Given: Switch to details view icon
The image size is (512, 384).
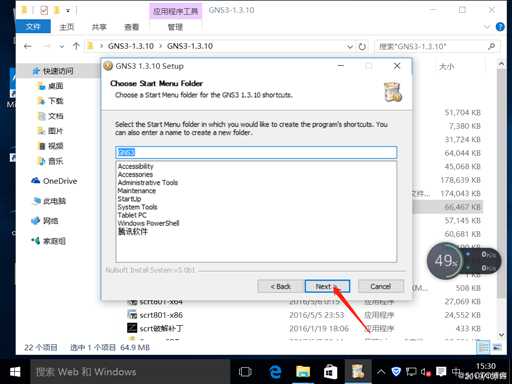Looking at the screenshot, I should pyautogui.click(x=483, y=347).
